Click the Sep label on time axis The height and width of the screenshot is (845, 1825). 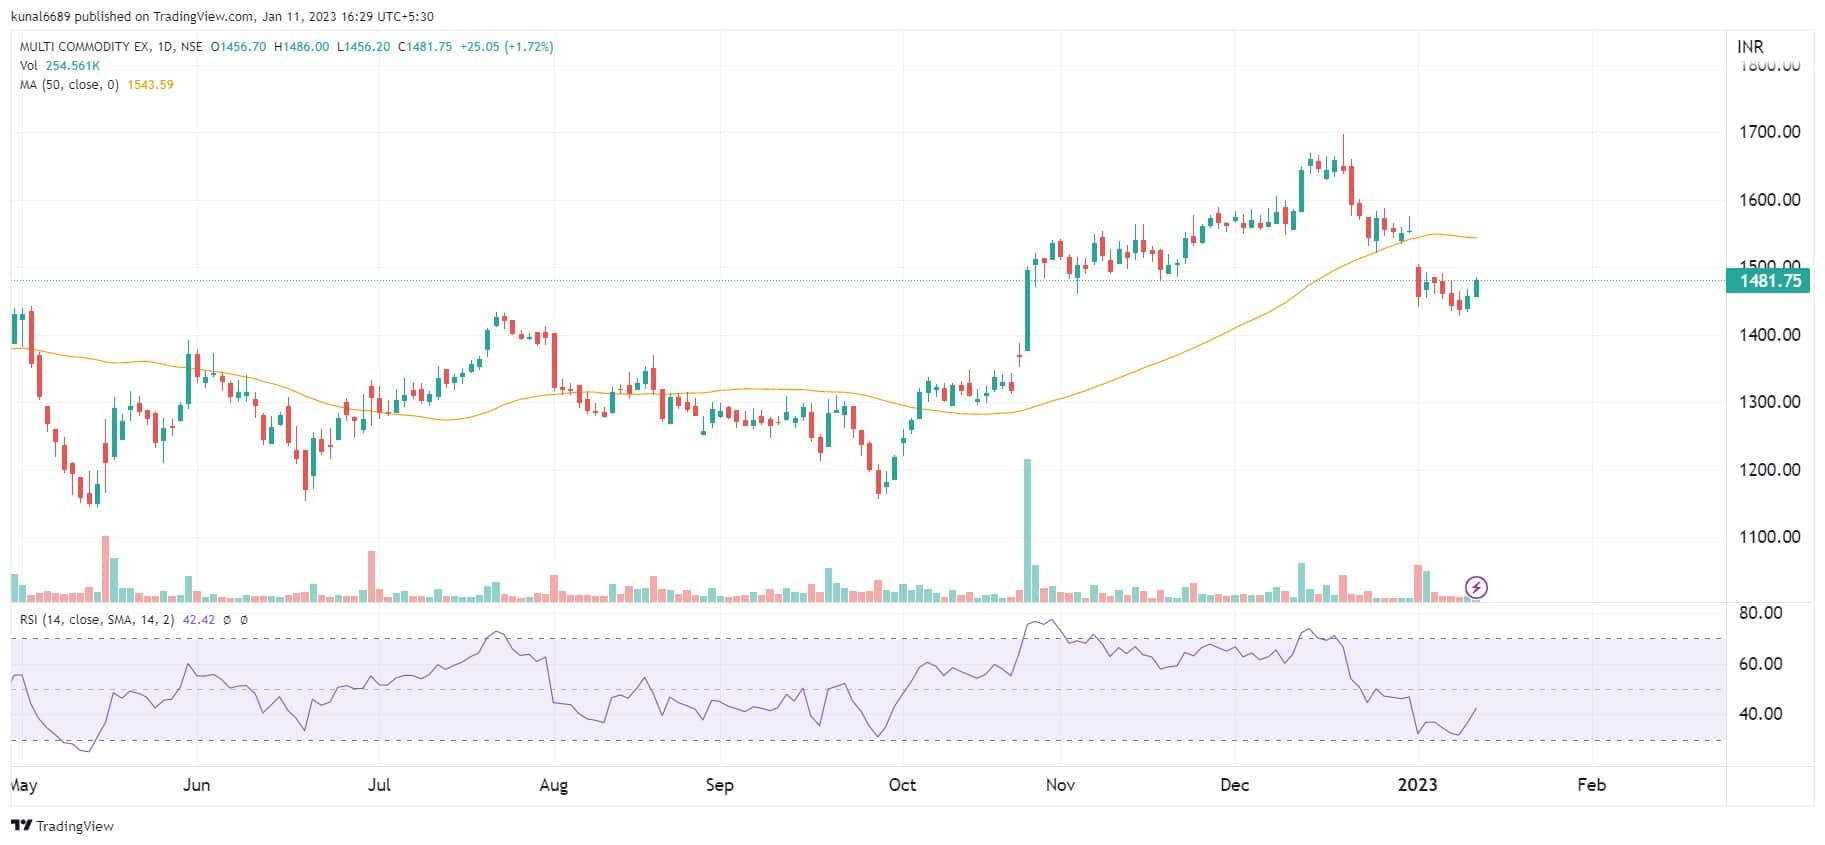coord(719,785)
